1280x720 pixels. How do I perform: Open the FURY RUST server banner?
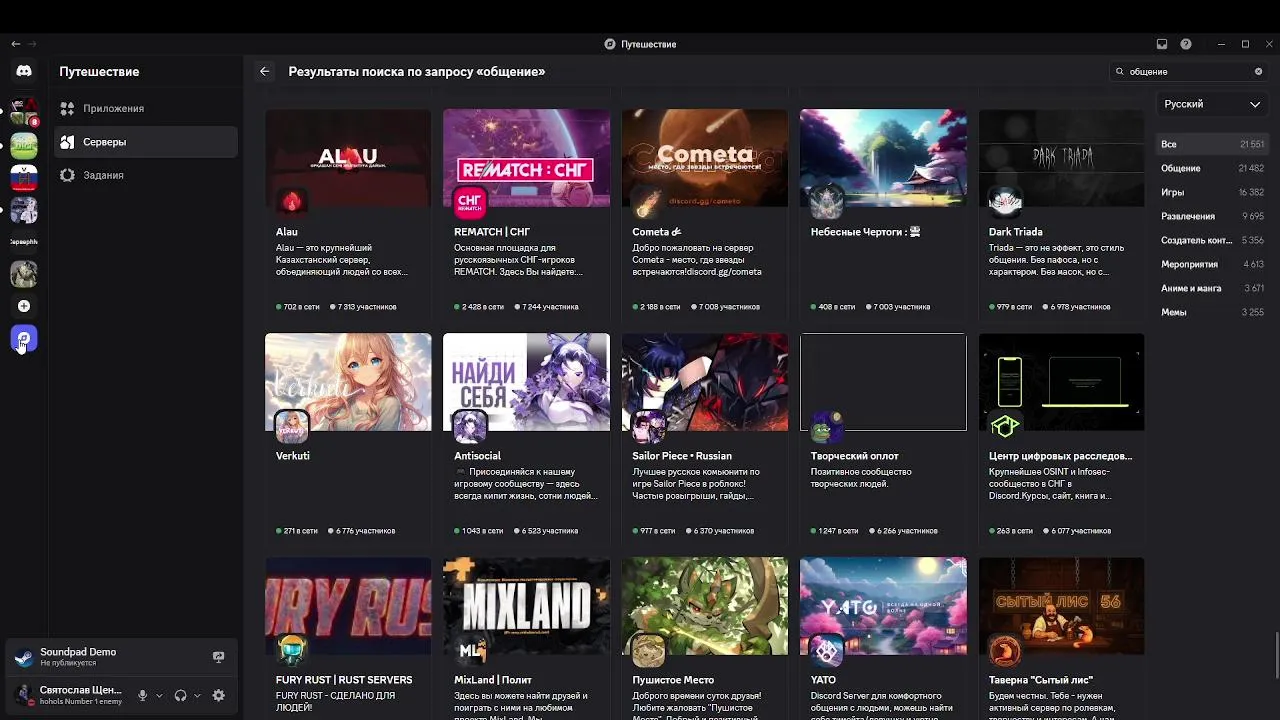click(348, 606)
